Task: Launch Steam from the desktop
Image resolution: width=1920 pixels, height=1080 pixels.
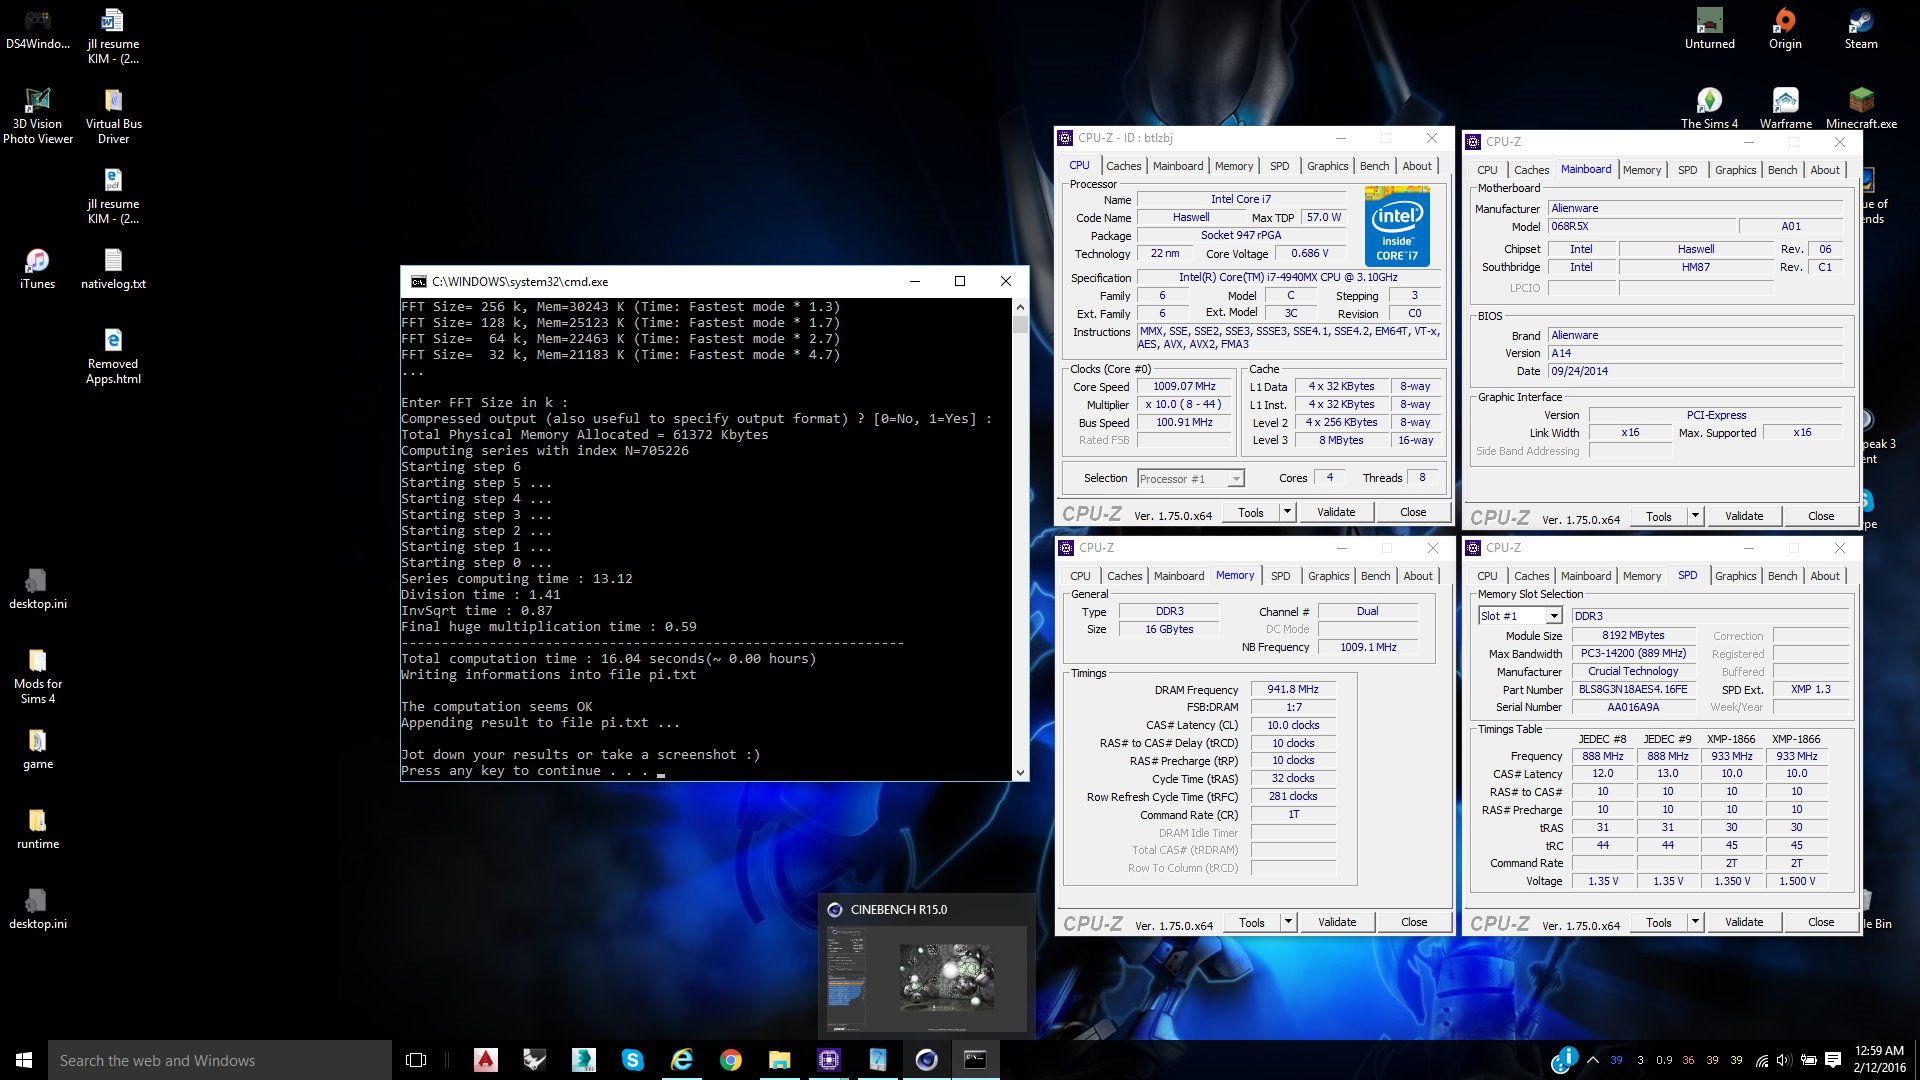Action: click(x=1861, y=28)
